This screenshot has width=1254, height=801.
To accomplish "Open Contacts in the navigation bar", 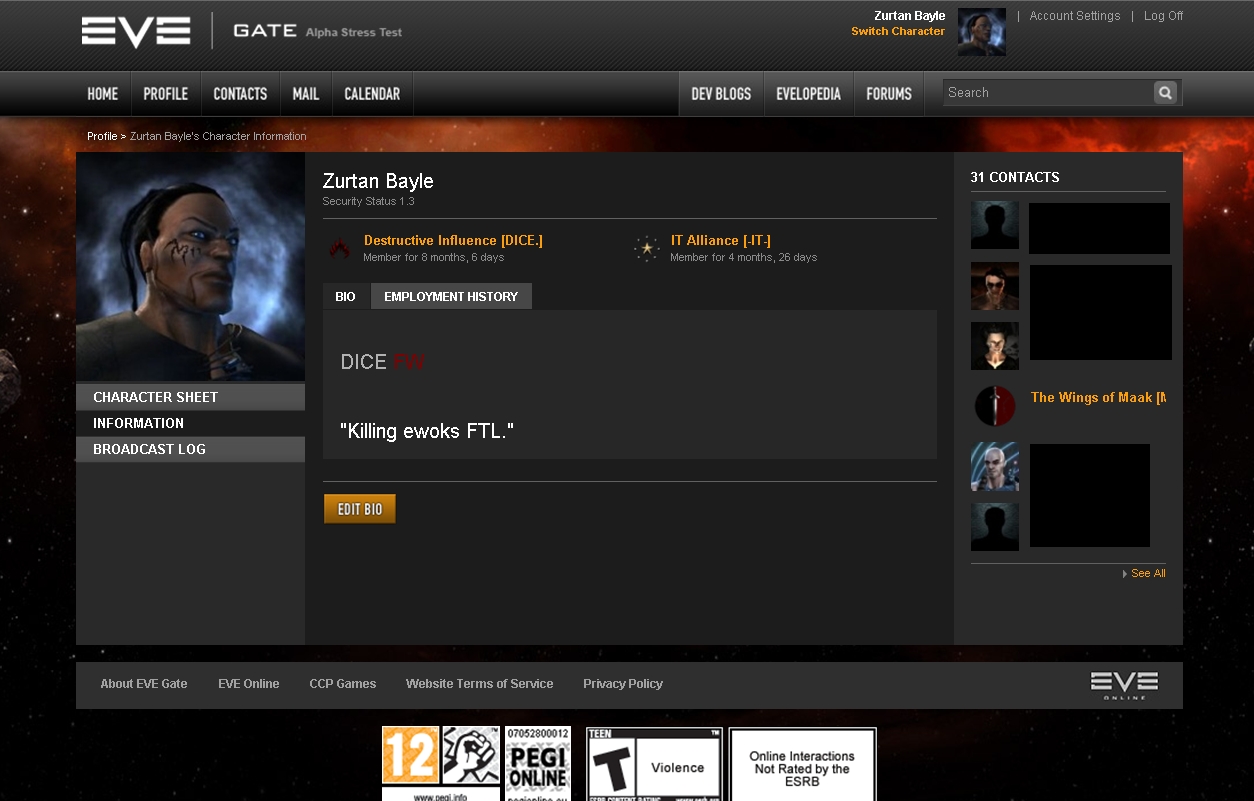I will point(240,94).
